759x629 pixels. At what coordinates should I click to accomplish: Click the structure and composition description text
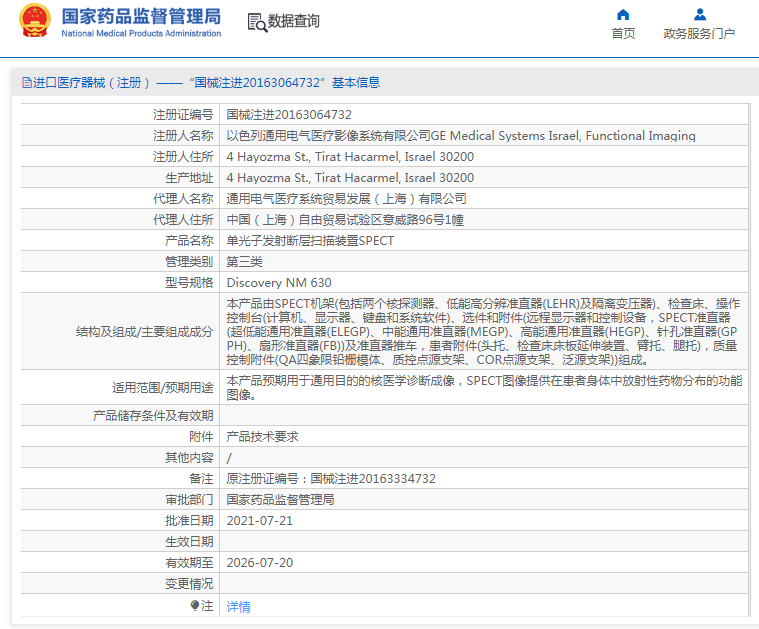click(x=483, y=332)
